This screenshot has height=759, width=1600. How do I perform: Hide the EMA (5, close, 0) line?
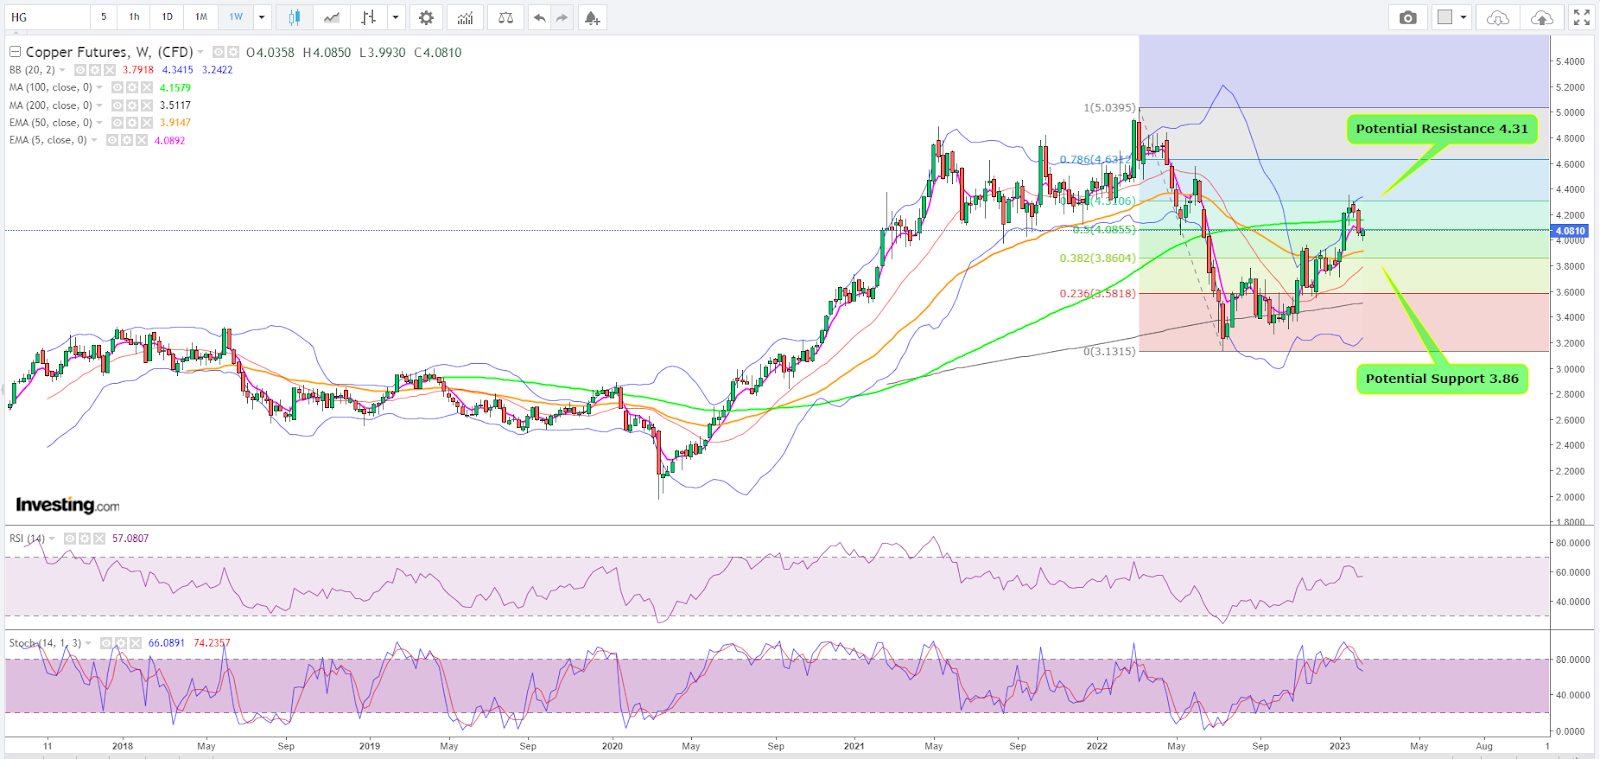coord(112,140)
